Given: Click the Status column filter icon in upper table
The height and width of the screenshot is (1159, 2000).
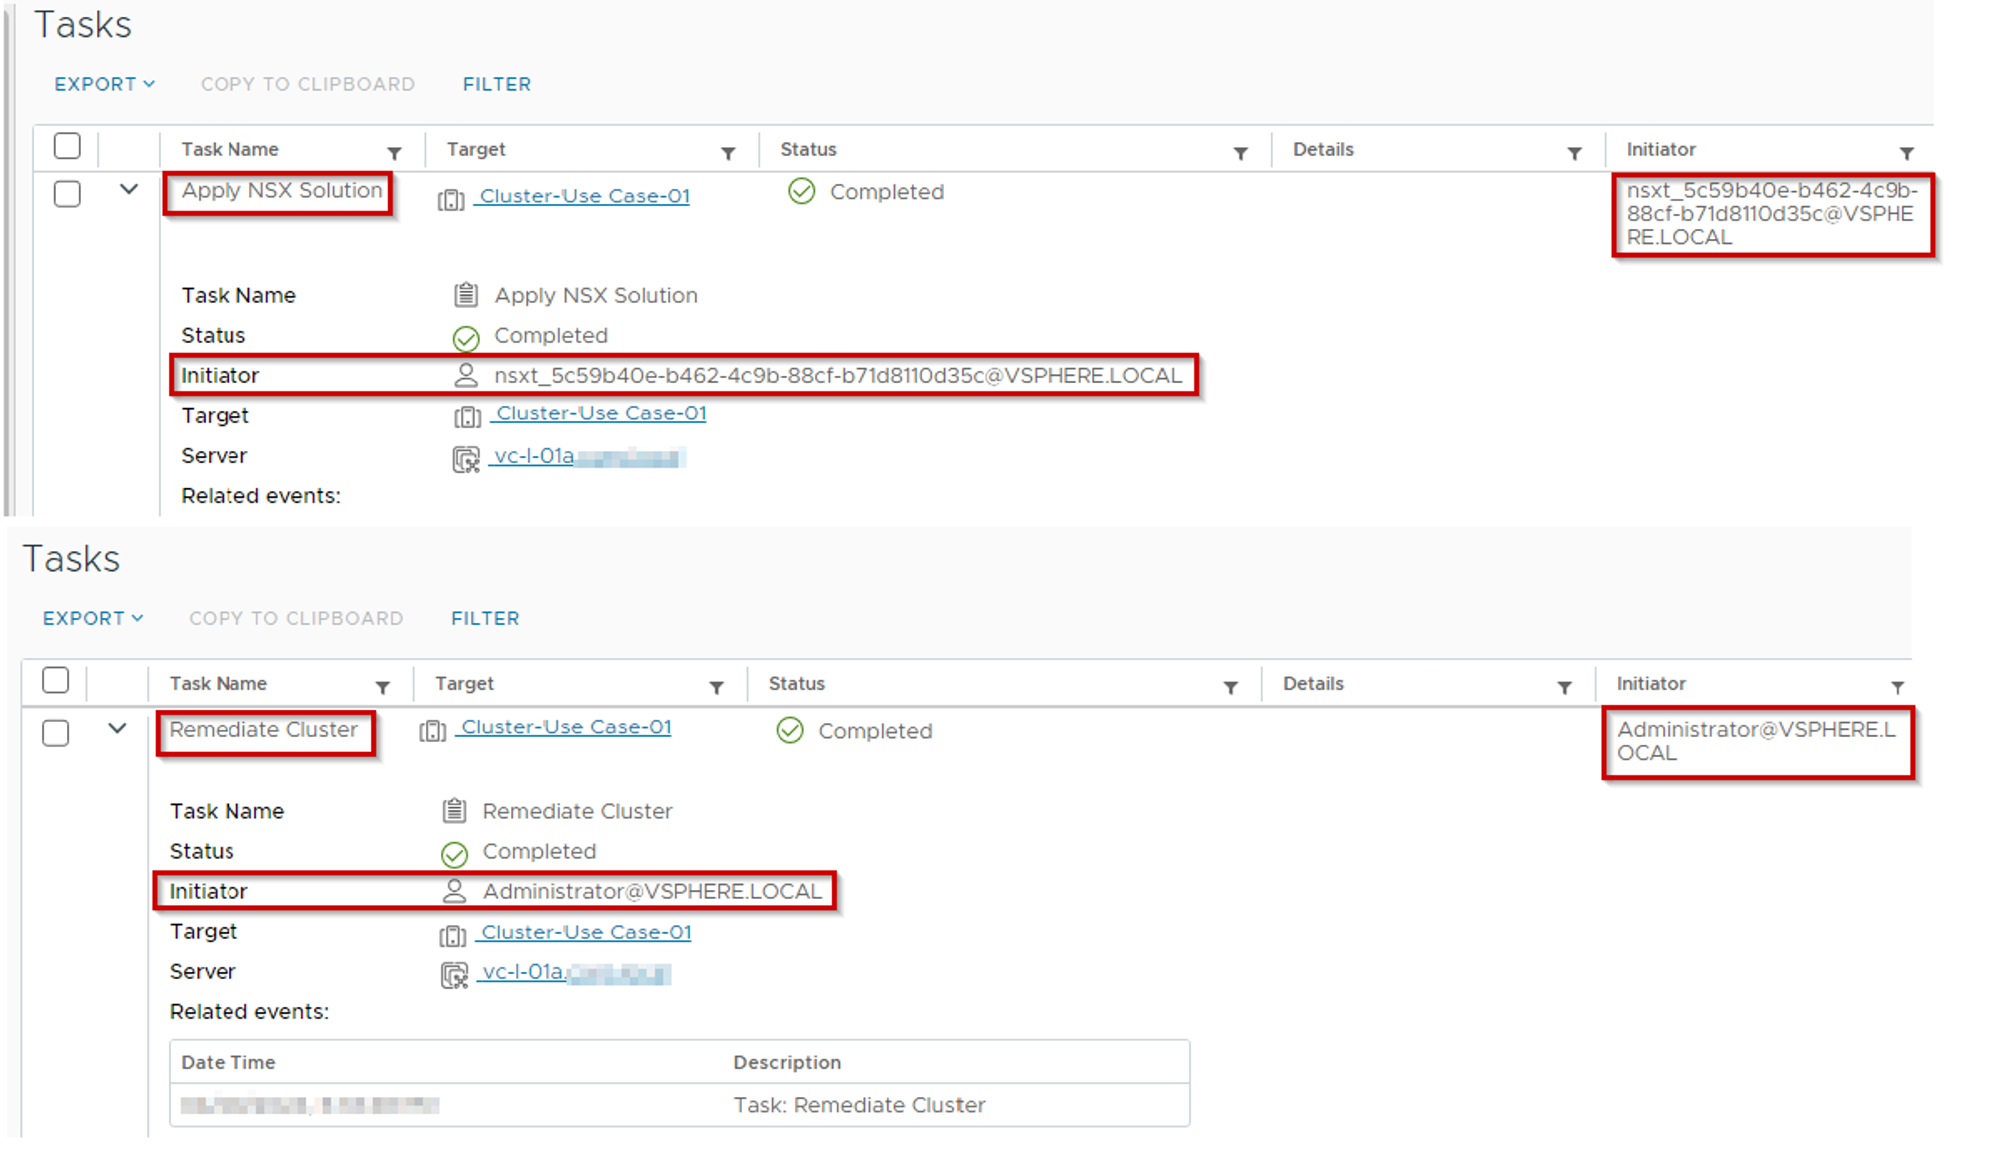Looking at the screenshot, I should click(1240, 153).
